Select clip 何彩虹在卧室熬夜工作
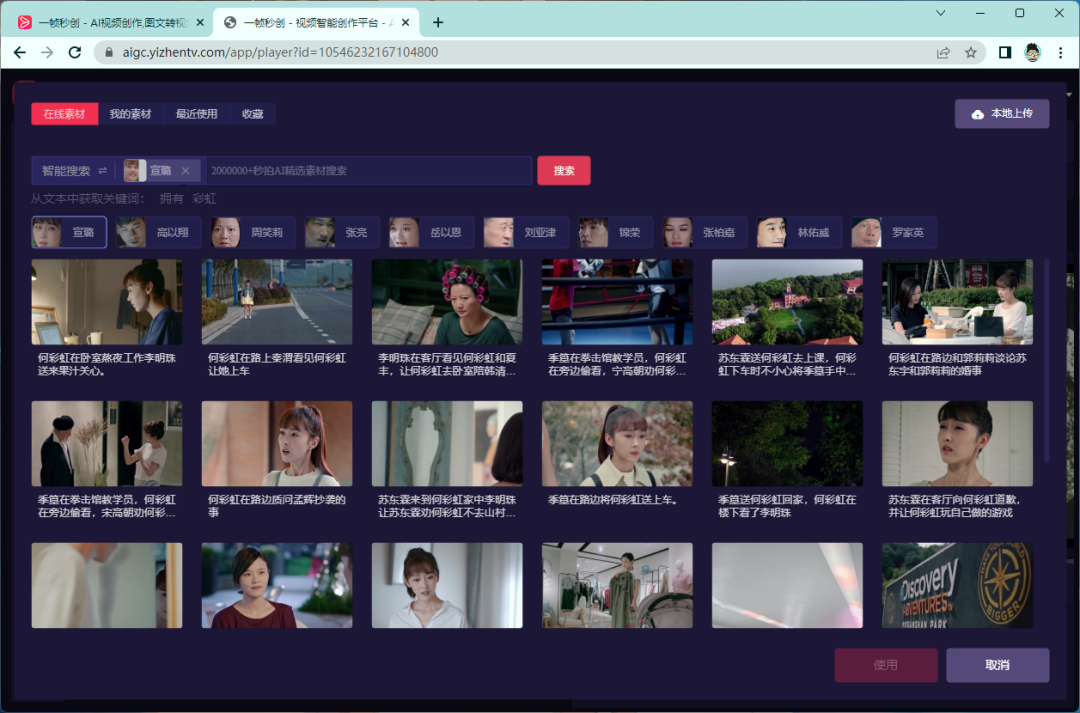 point(107,302)
